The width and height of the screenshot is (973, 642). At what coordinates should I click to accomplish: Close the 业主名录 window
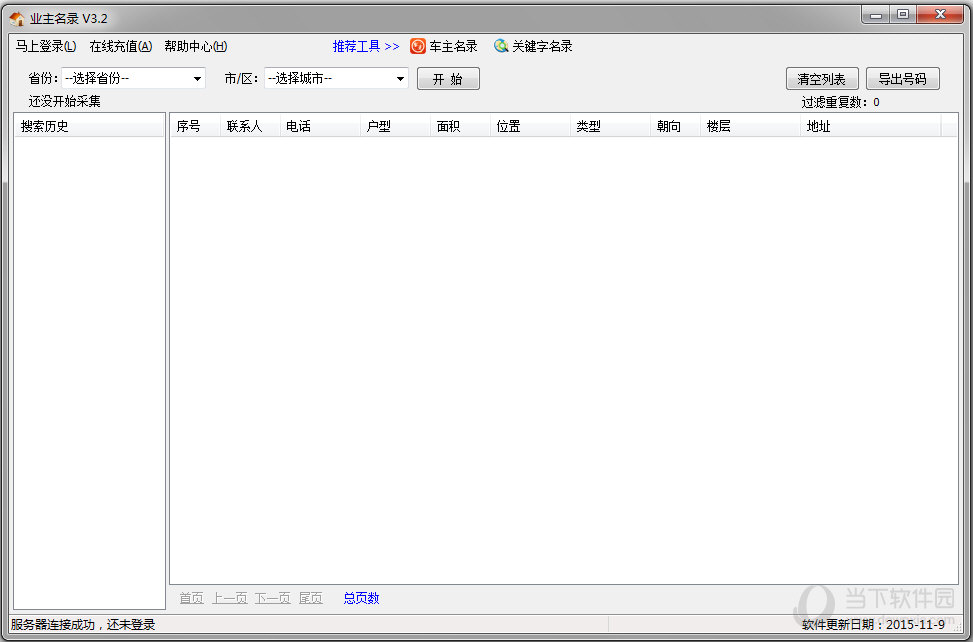[941, 14]
